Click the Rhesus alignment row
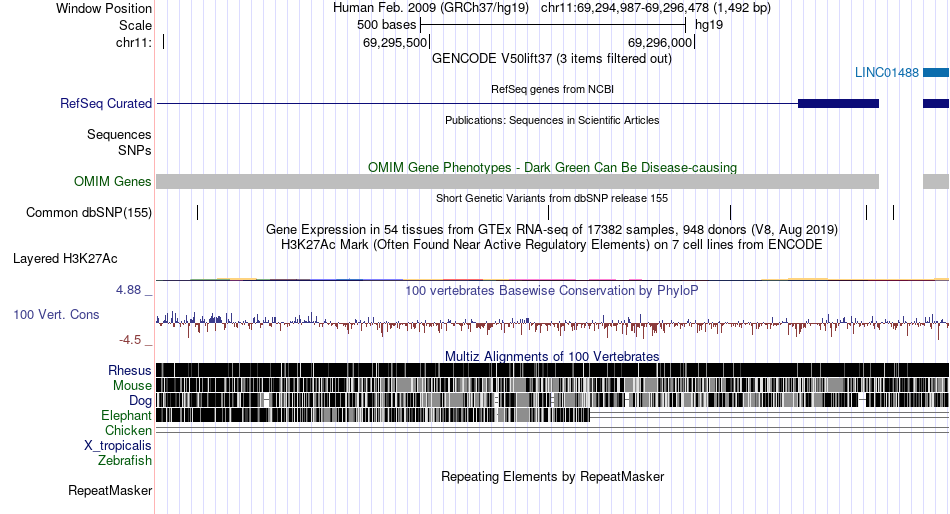The image size is (950, 514). click(x=553, y=370)
